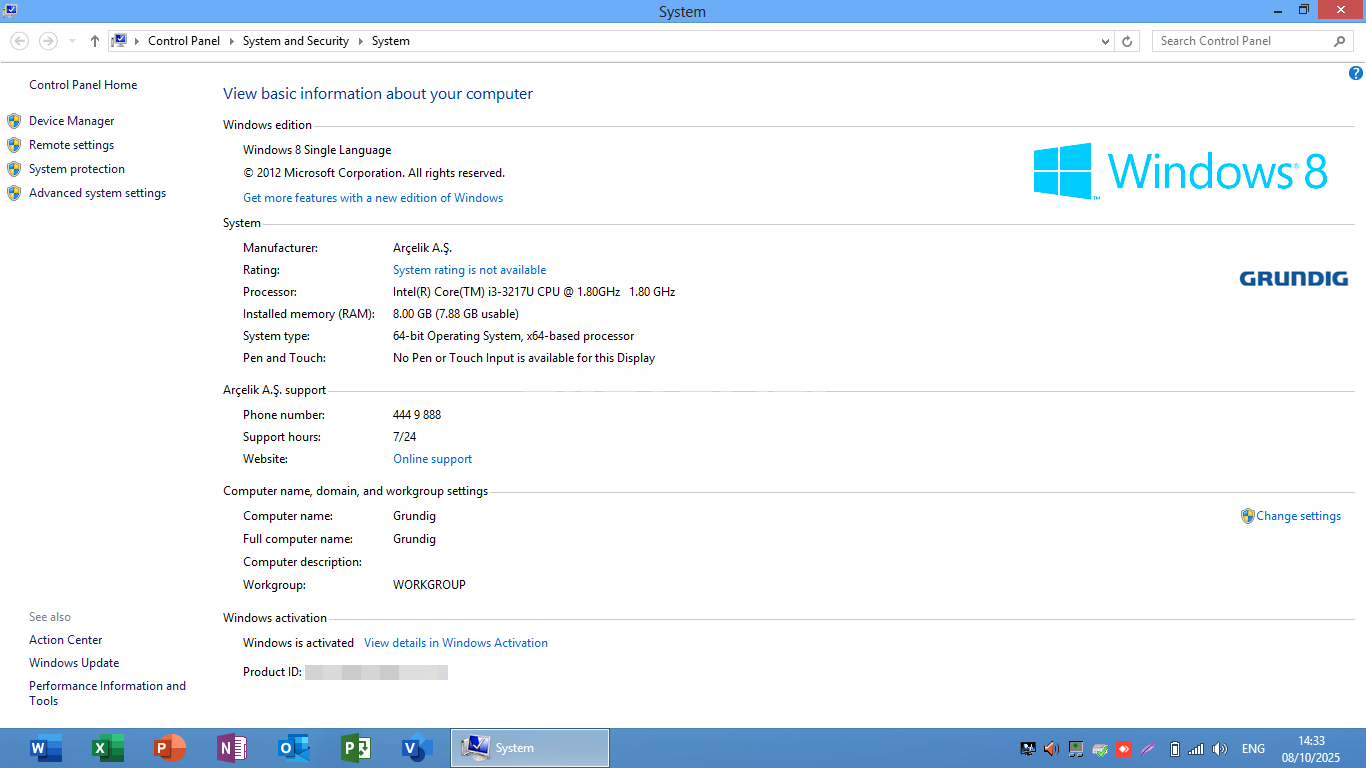Open the address bar history dropdown
This screenshot has width=1366, height=768.
coord(1105,41)
